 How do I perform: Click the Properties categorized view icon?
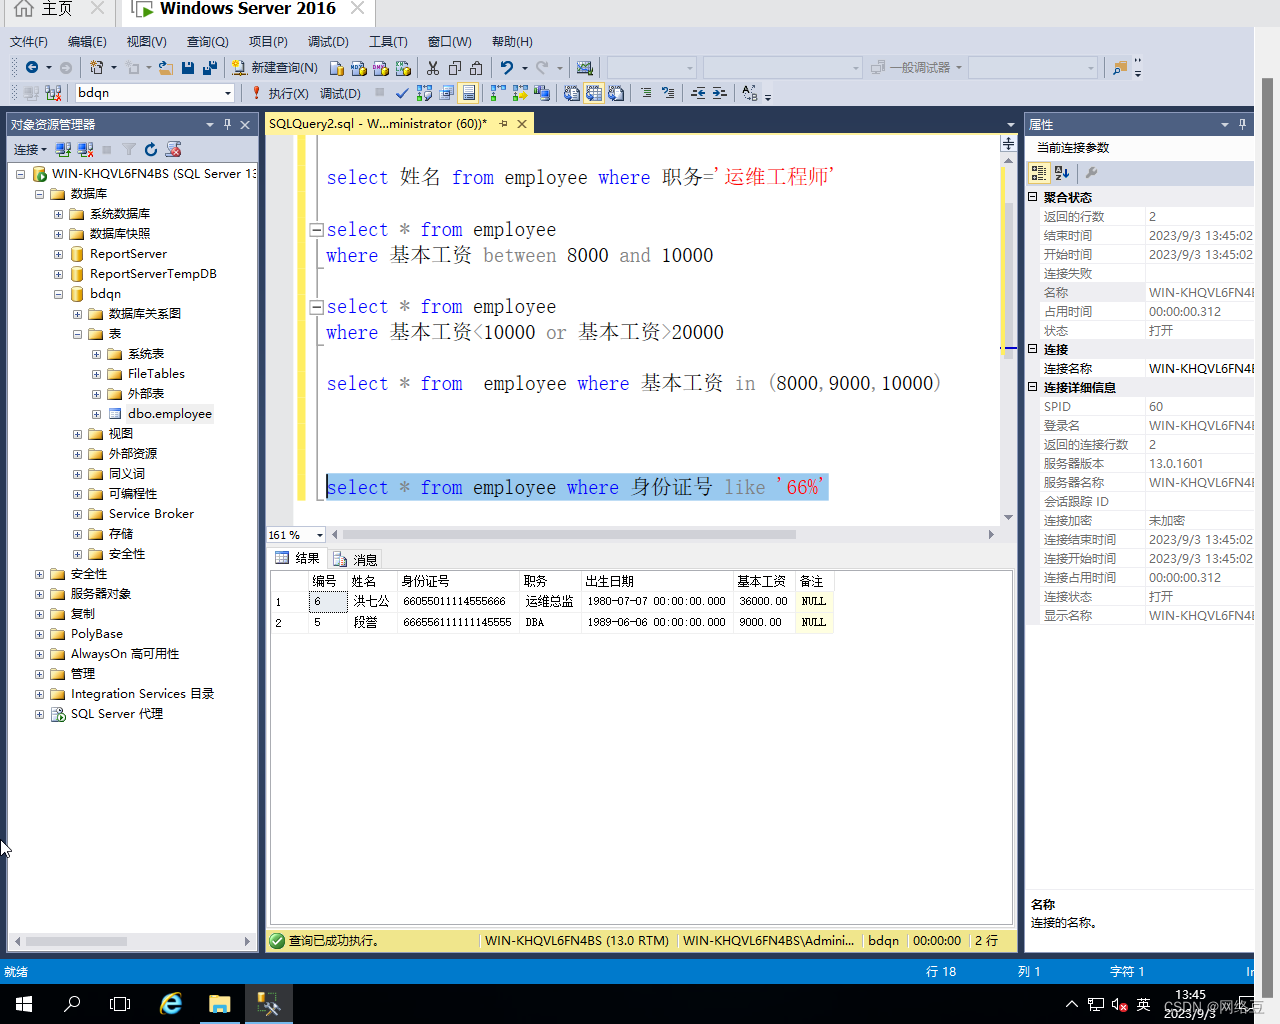tap(1039, 173)
